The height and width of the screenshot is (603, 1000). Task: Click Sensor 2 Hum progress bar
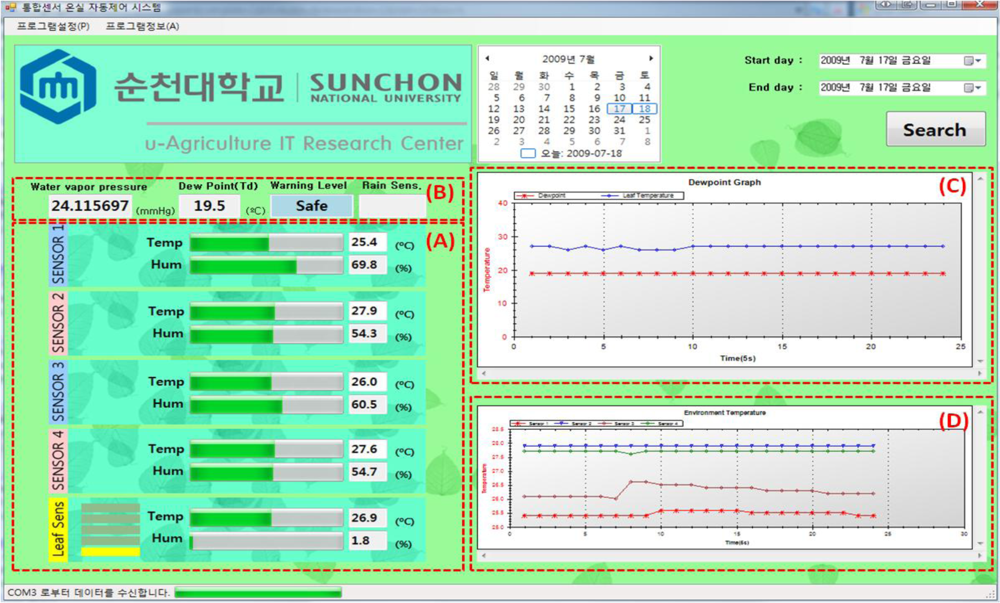point(267,335)
